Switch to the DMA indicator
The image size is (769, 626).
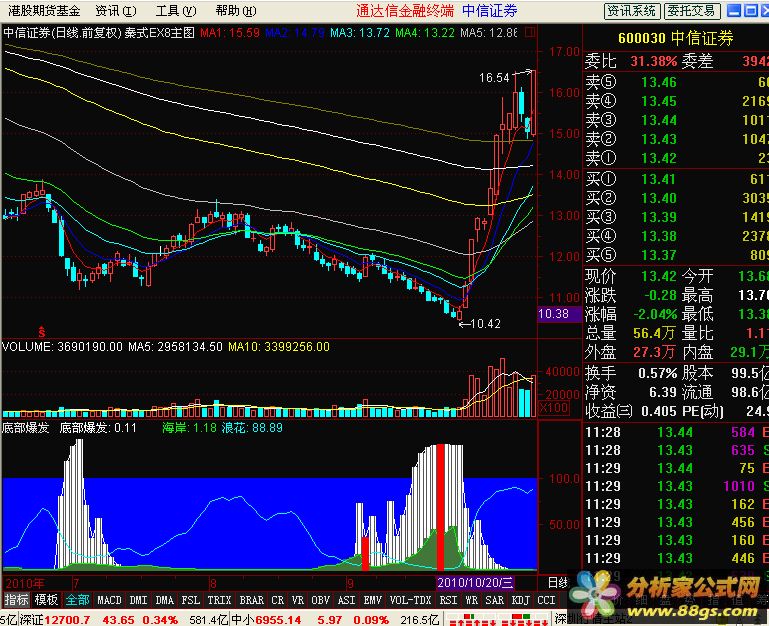[x=165, y=600]
